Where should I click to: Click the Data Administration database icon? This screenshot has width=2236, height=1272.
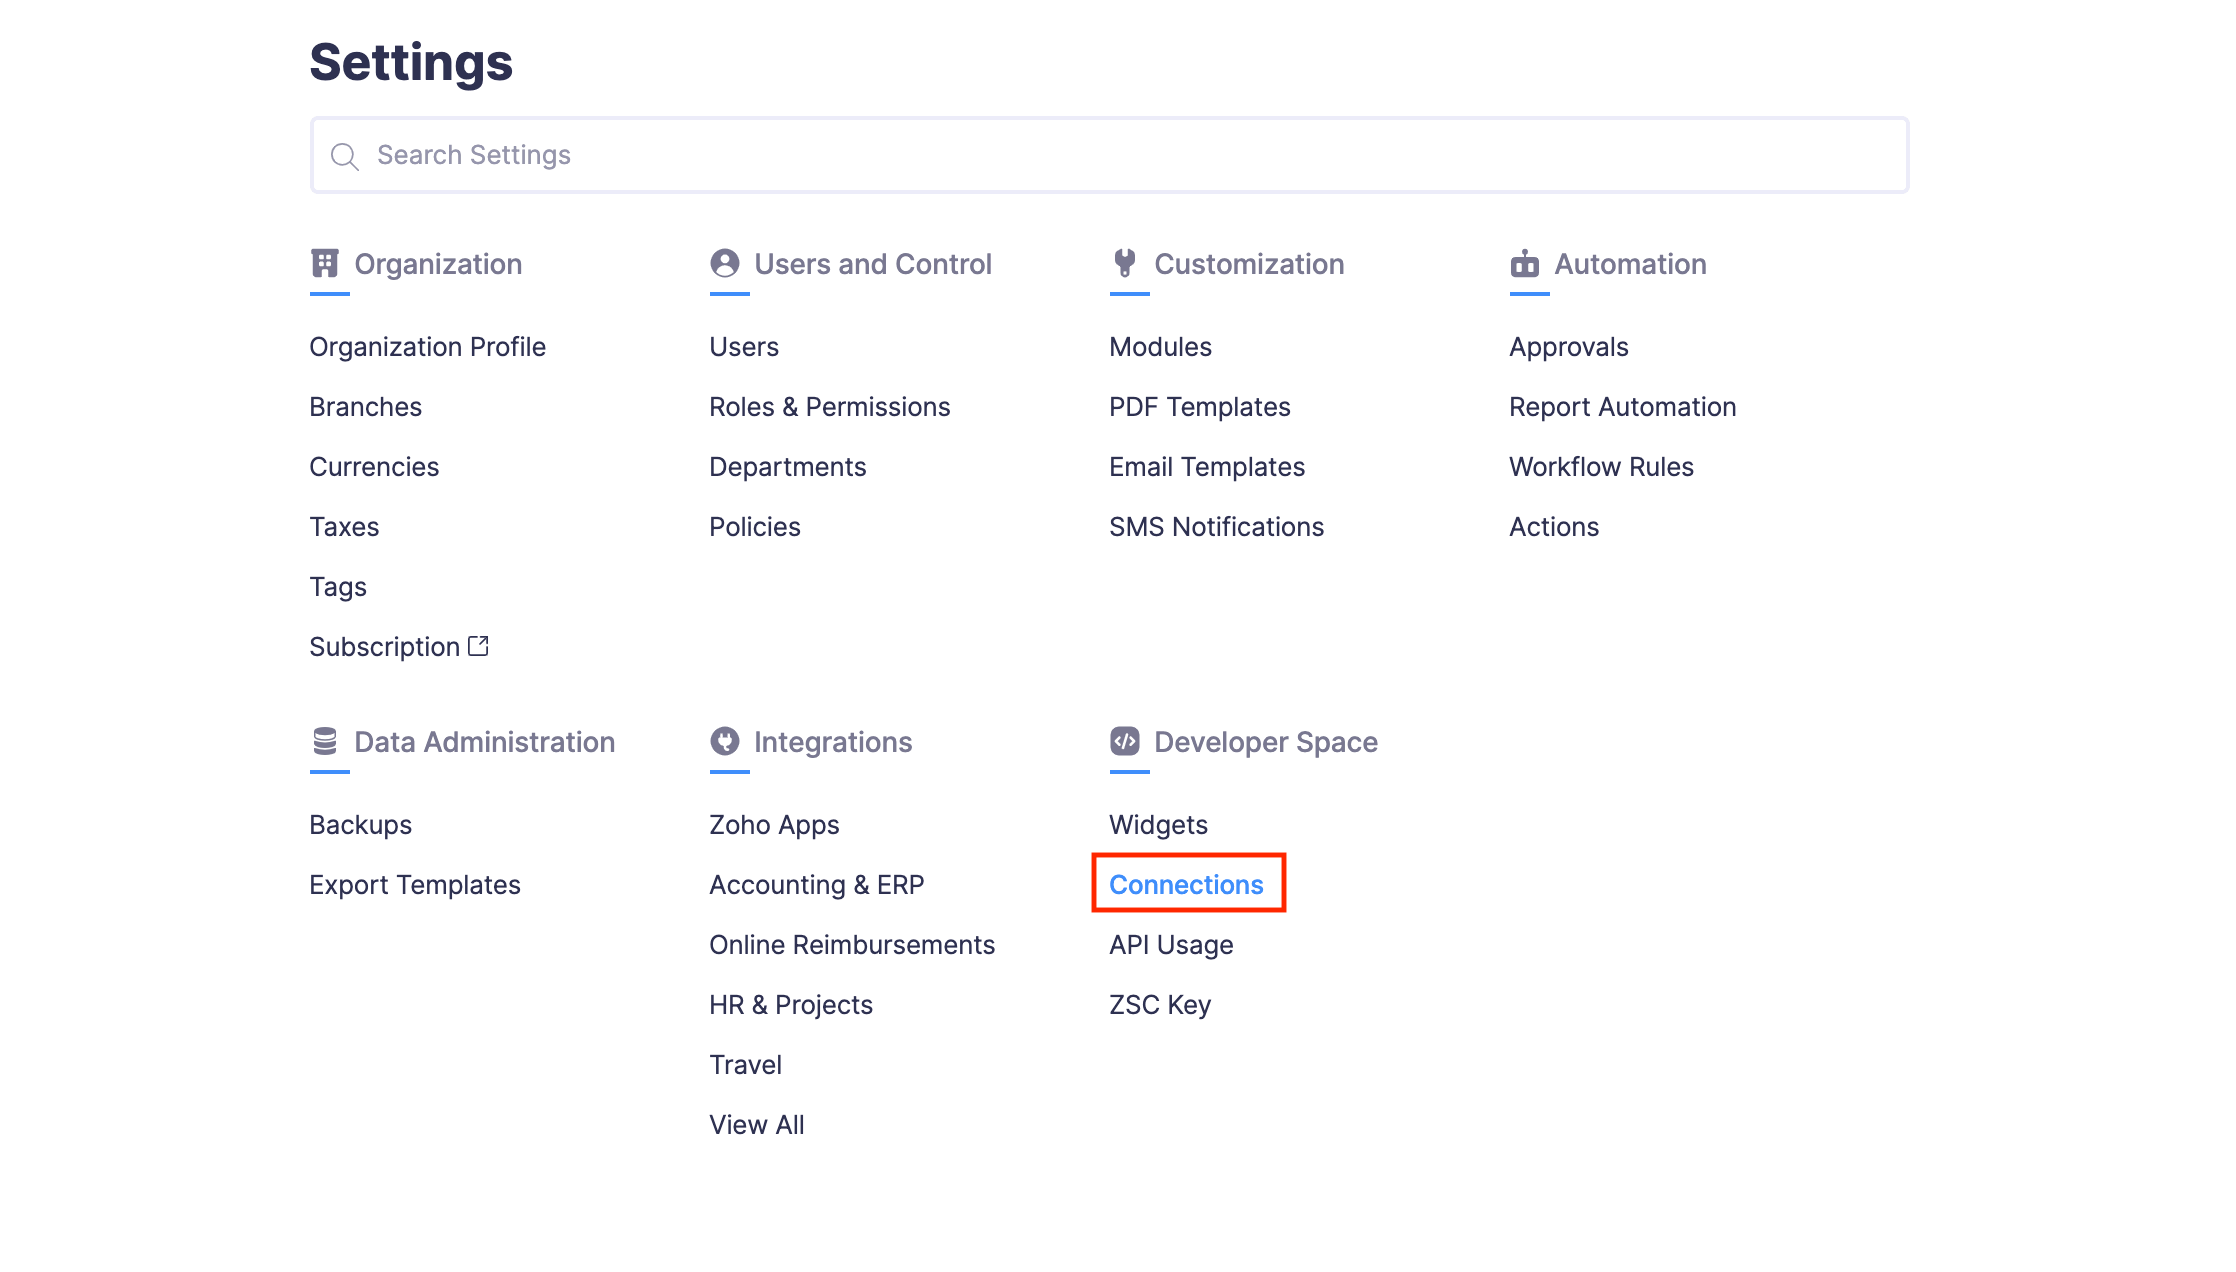coord(325,741)
